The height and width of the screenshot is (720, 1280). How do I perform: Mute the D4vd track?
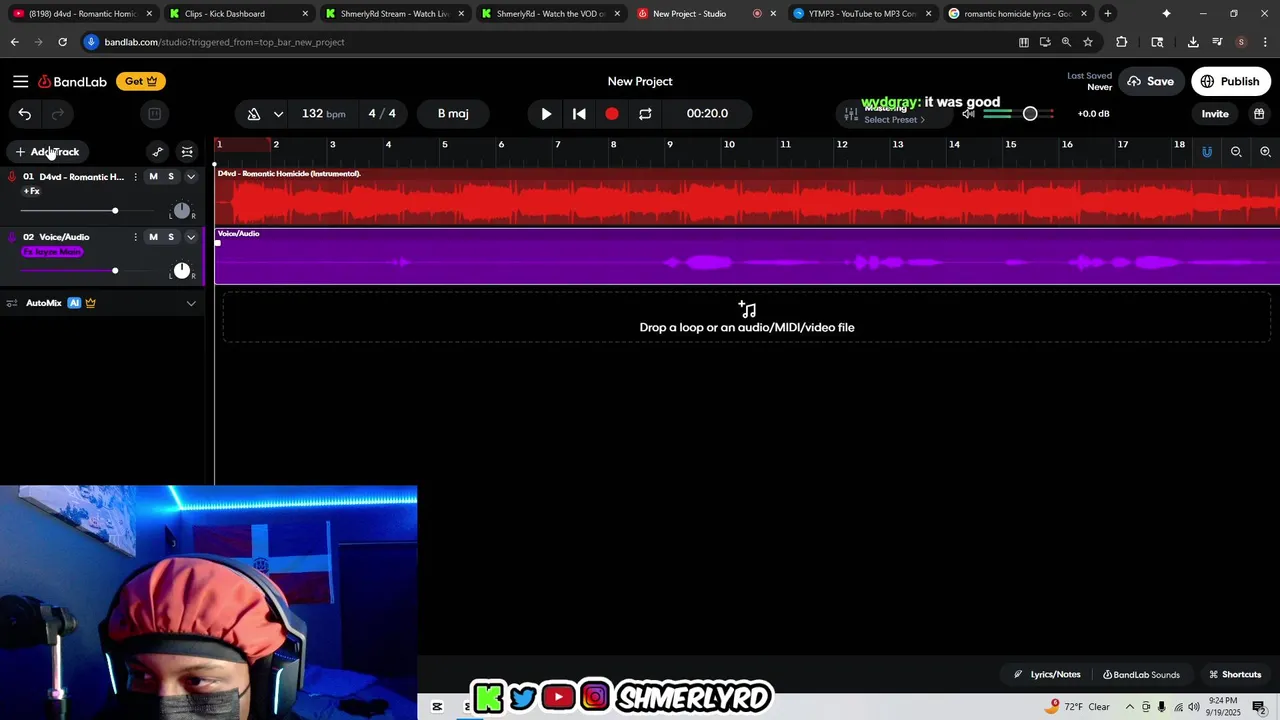(153, 177)
